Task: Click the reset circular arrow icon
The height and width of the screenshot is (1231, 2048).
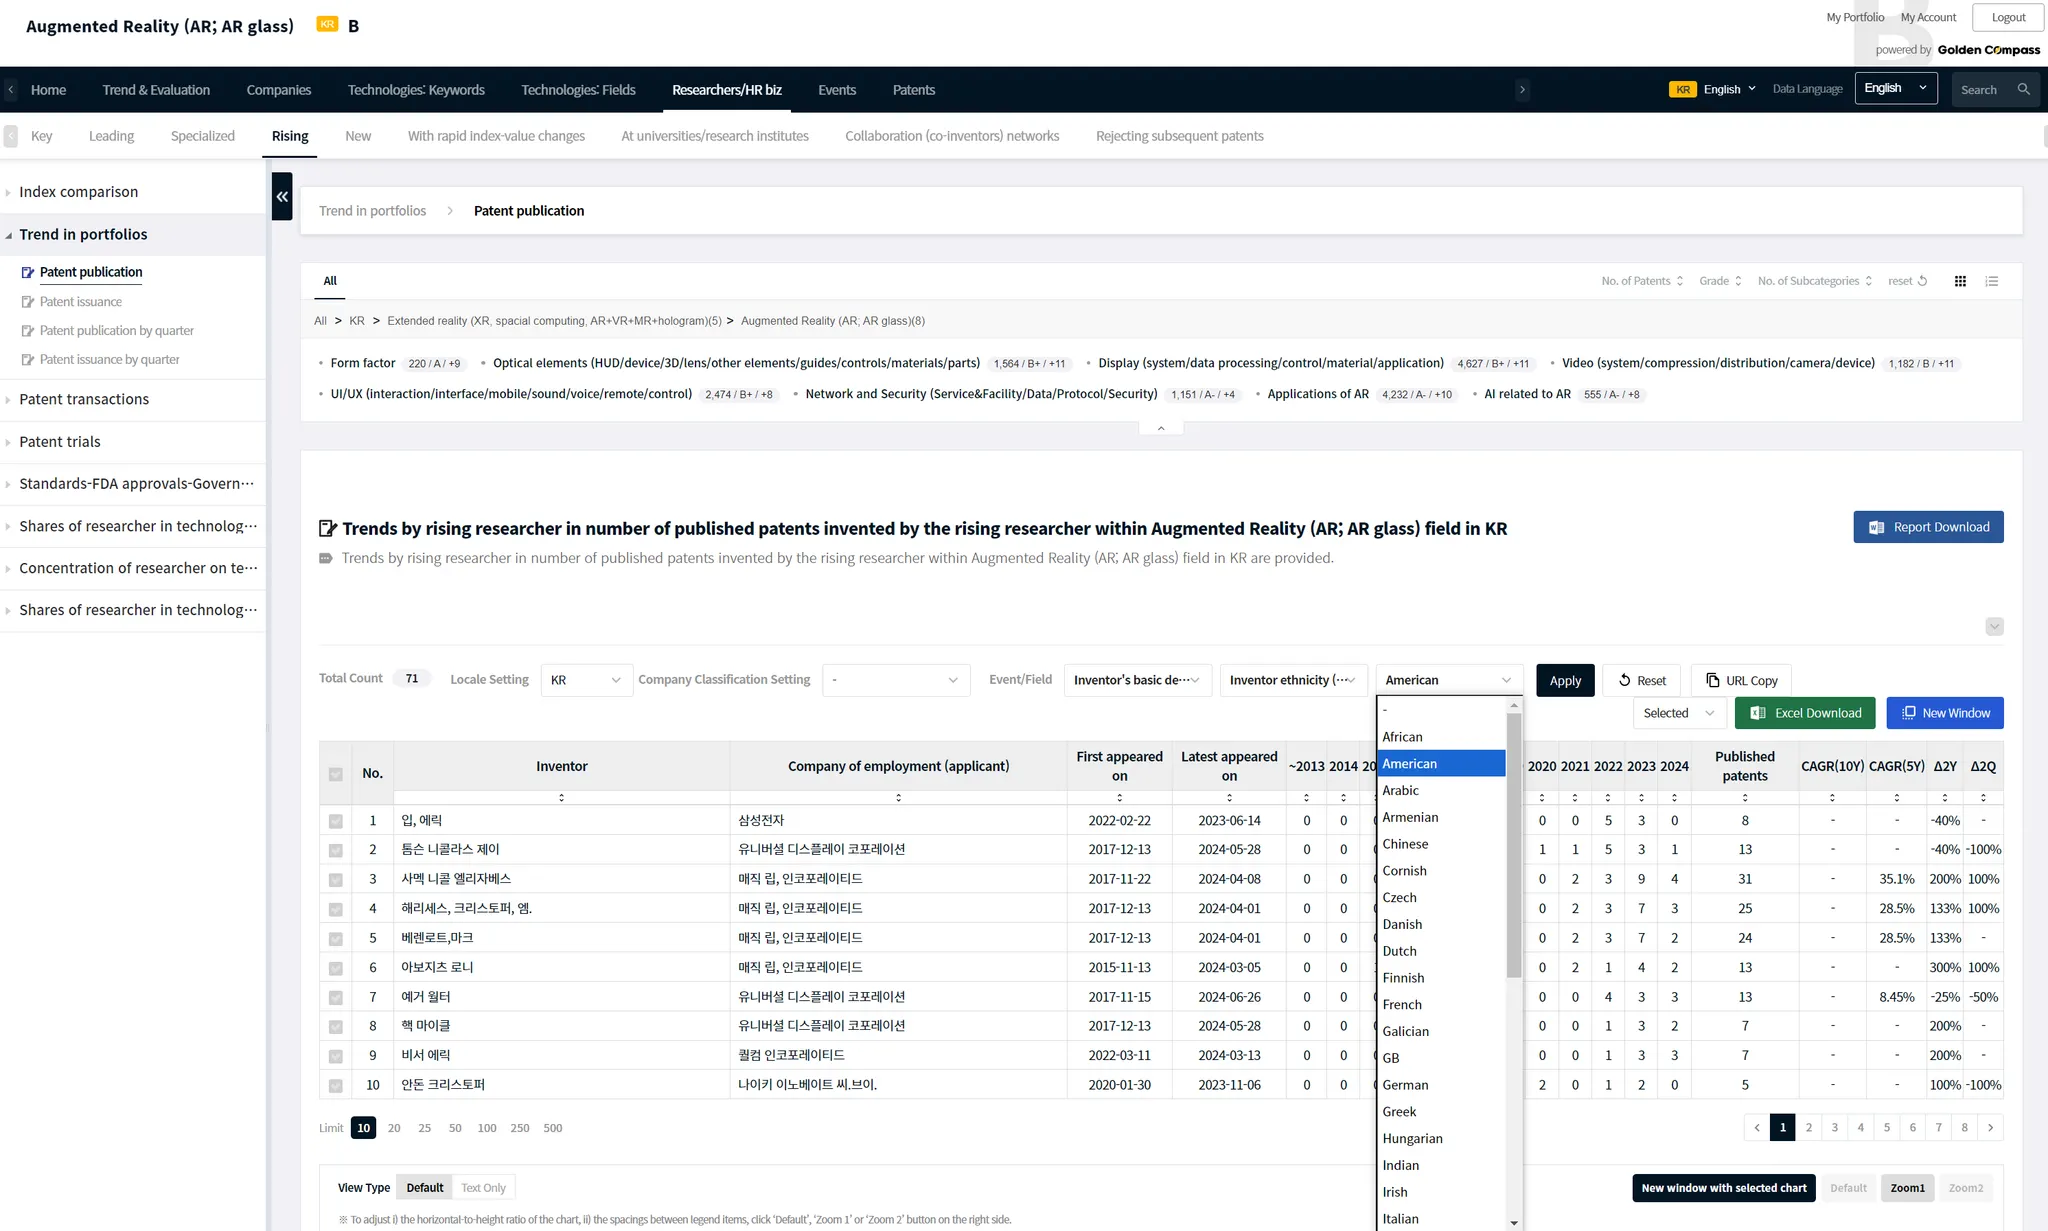Action: 1922,281
